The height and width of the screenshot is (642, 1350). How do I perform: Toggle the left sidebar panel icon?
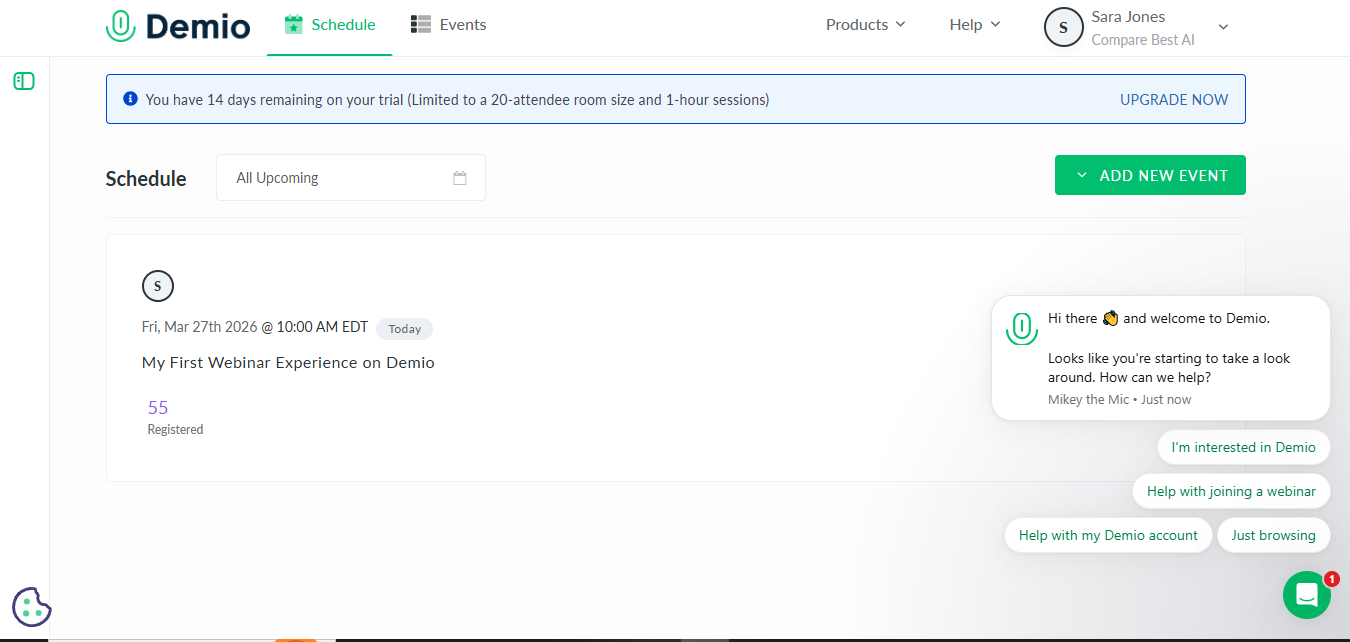[24, 81]
